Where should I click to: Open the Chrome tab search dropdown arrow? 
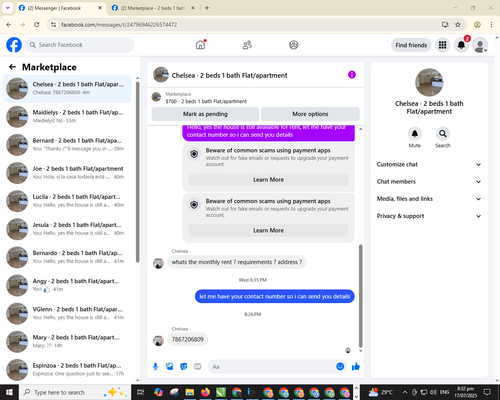[8, 8]
